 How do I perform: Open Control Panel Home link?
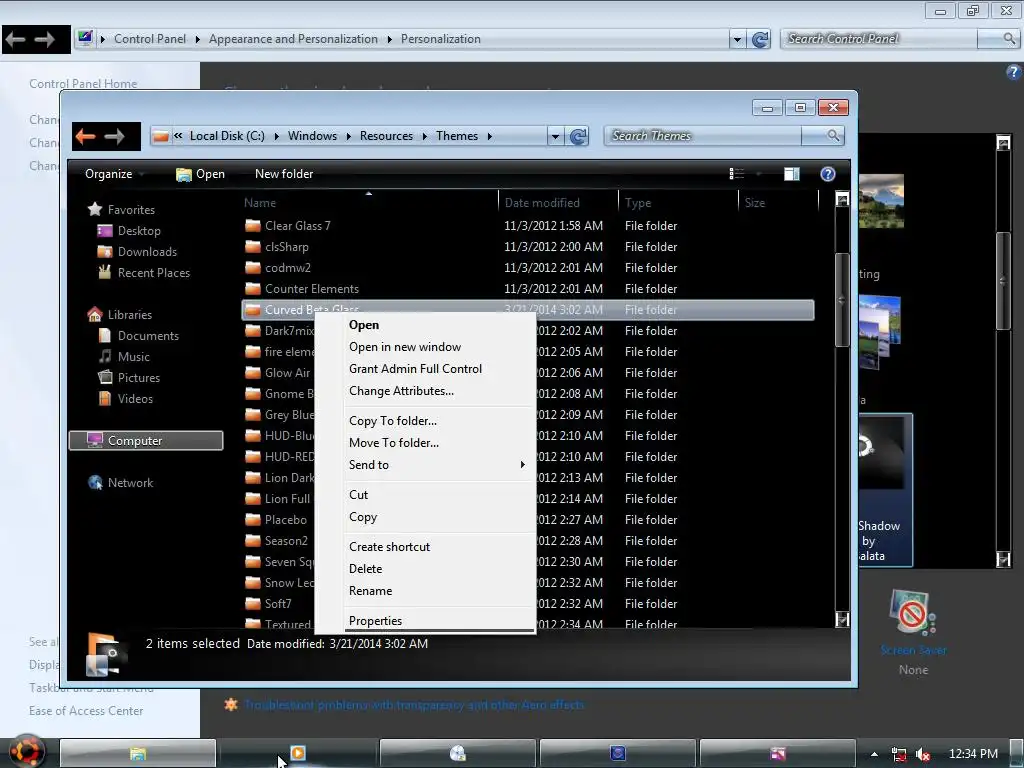tap(83, 84)
